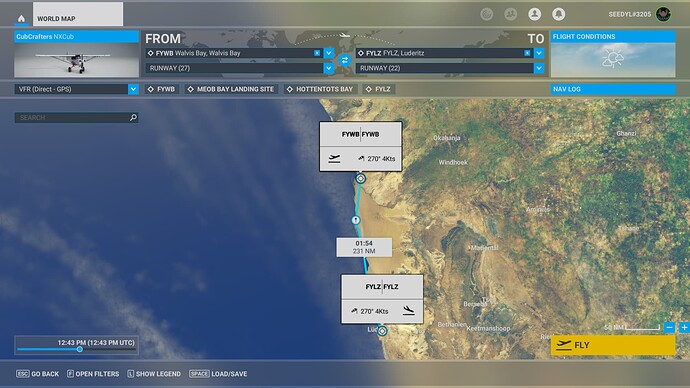This screenshot has height=388, width=690.
Task: Click the yellow FLY button
Action: 613,345
